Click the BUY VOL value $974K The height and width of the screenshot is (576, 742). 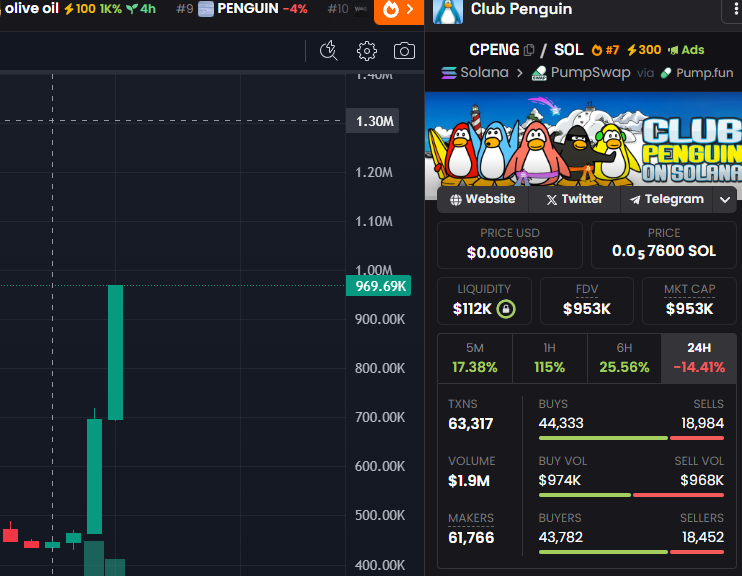click(x=559, y=480)
